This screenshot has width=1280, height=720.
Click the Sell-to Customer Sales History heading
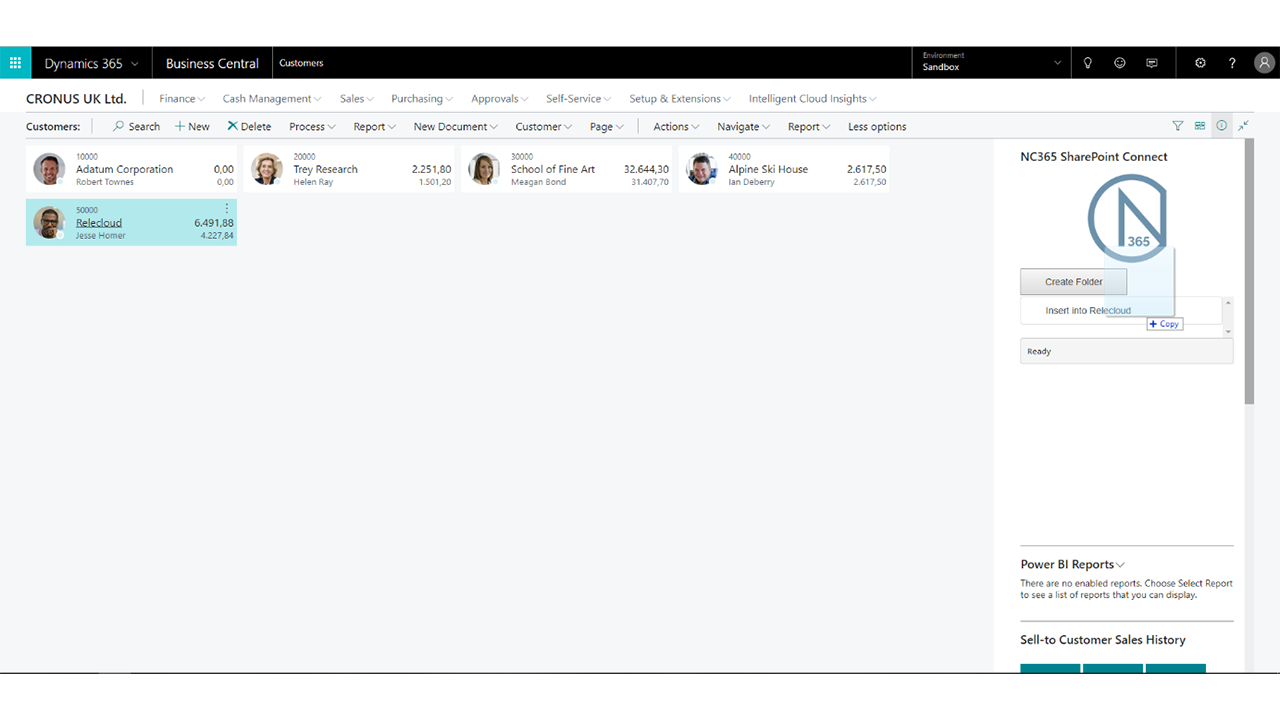tap(1103, 640)
